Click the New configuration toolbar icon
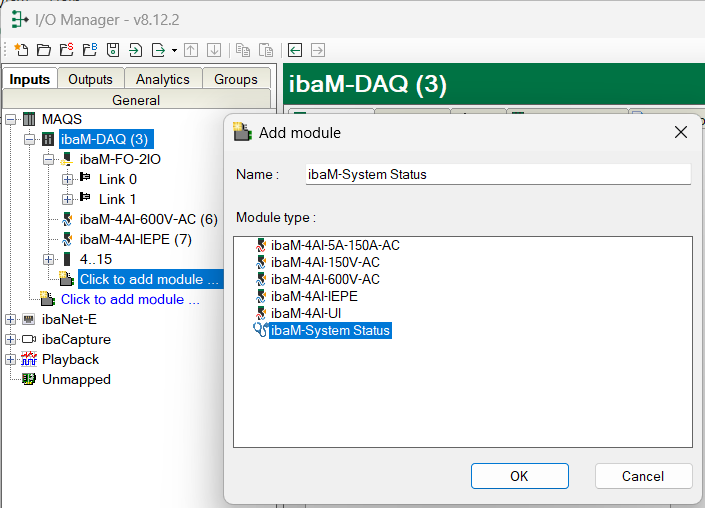 coord(22,50)
